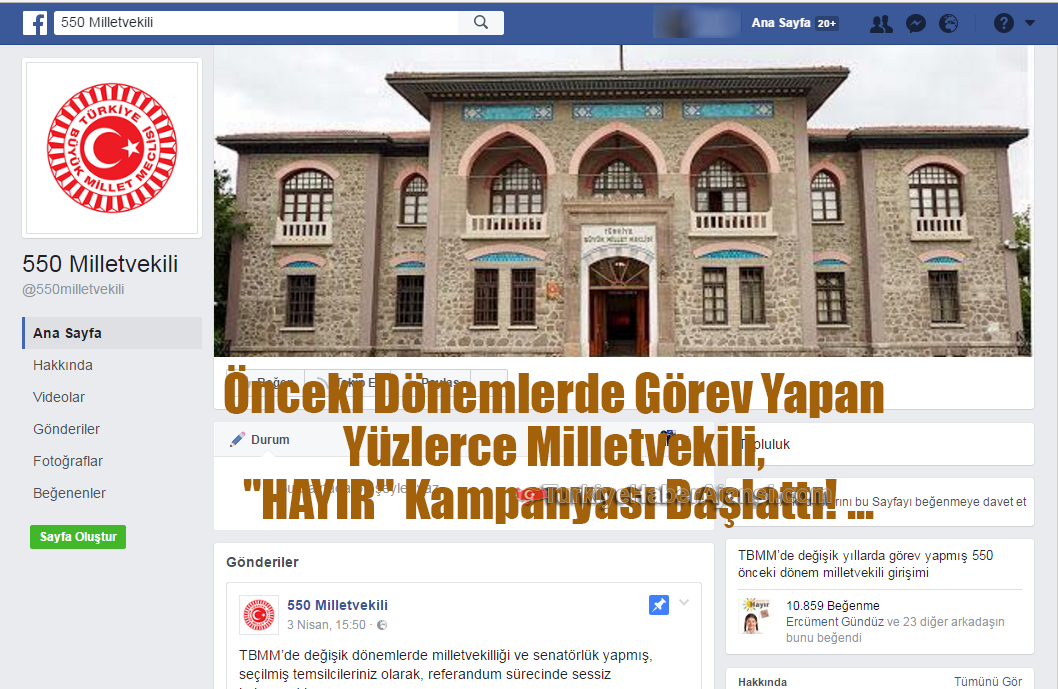This screenshot has width=1058, height=689.
Task: Click the Ana Sayfa link in top bar
Action: (x=776, y=23)
